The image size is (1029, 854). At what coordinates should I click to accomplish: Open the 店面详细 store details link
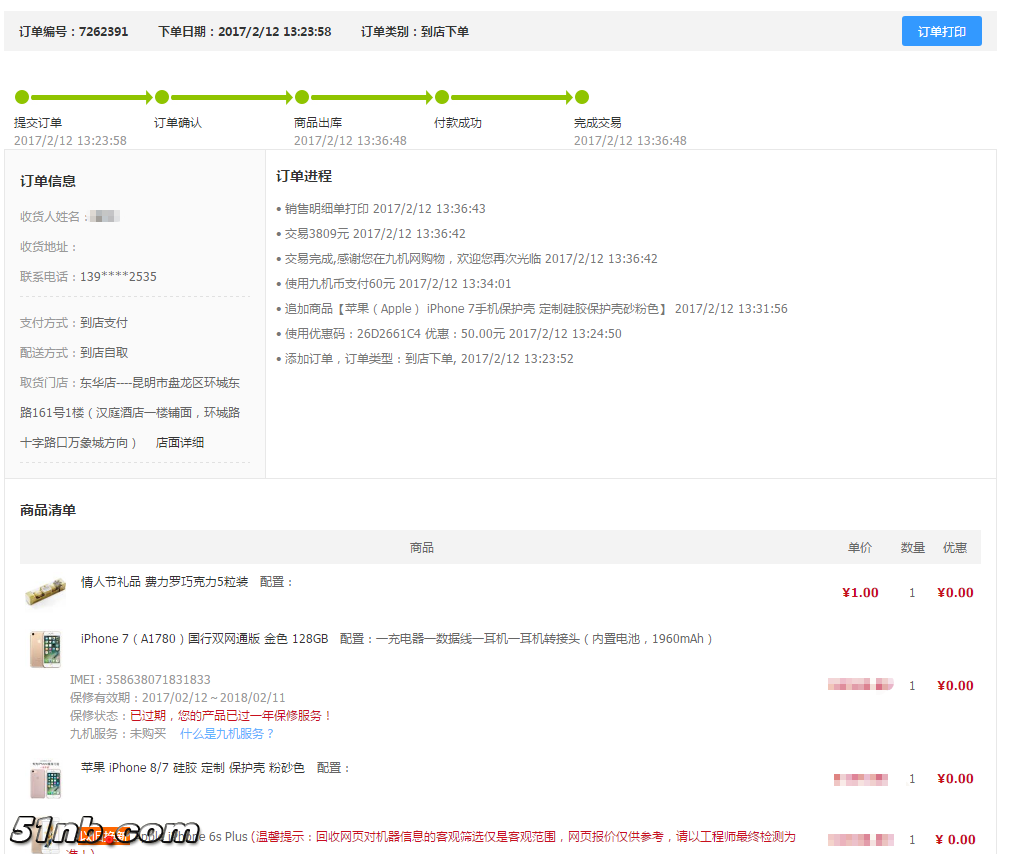180,442
